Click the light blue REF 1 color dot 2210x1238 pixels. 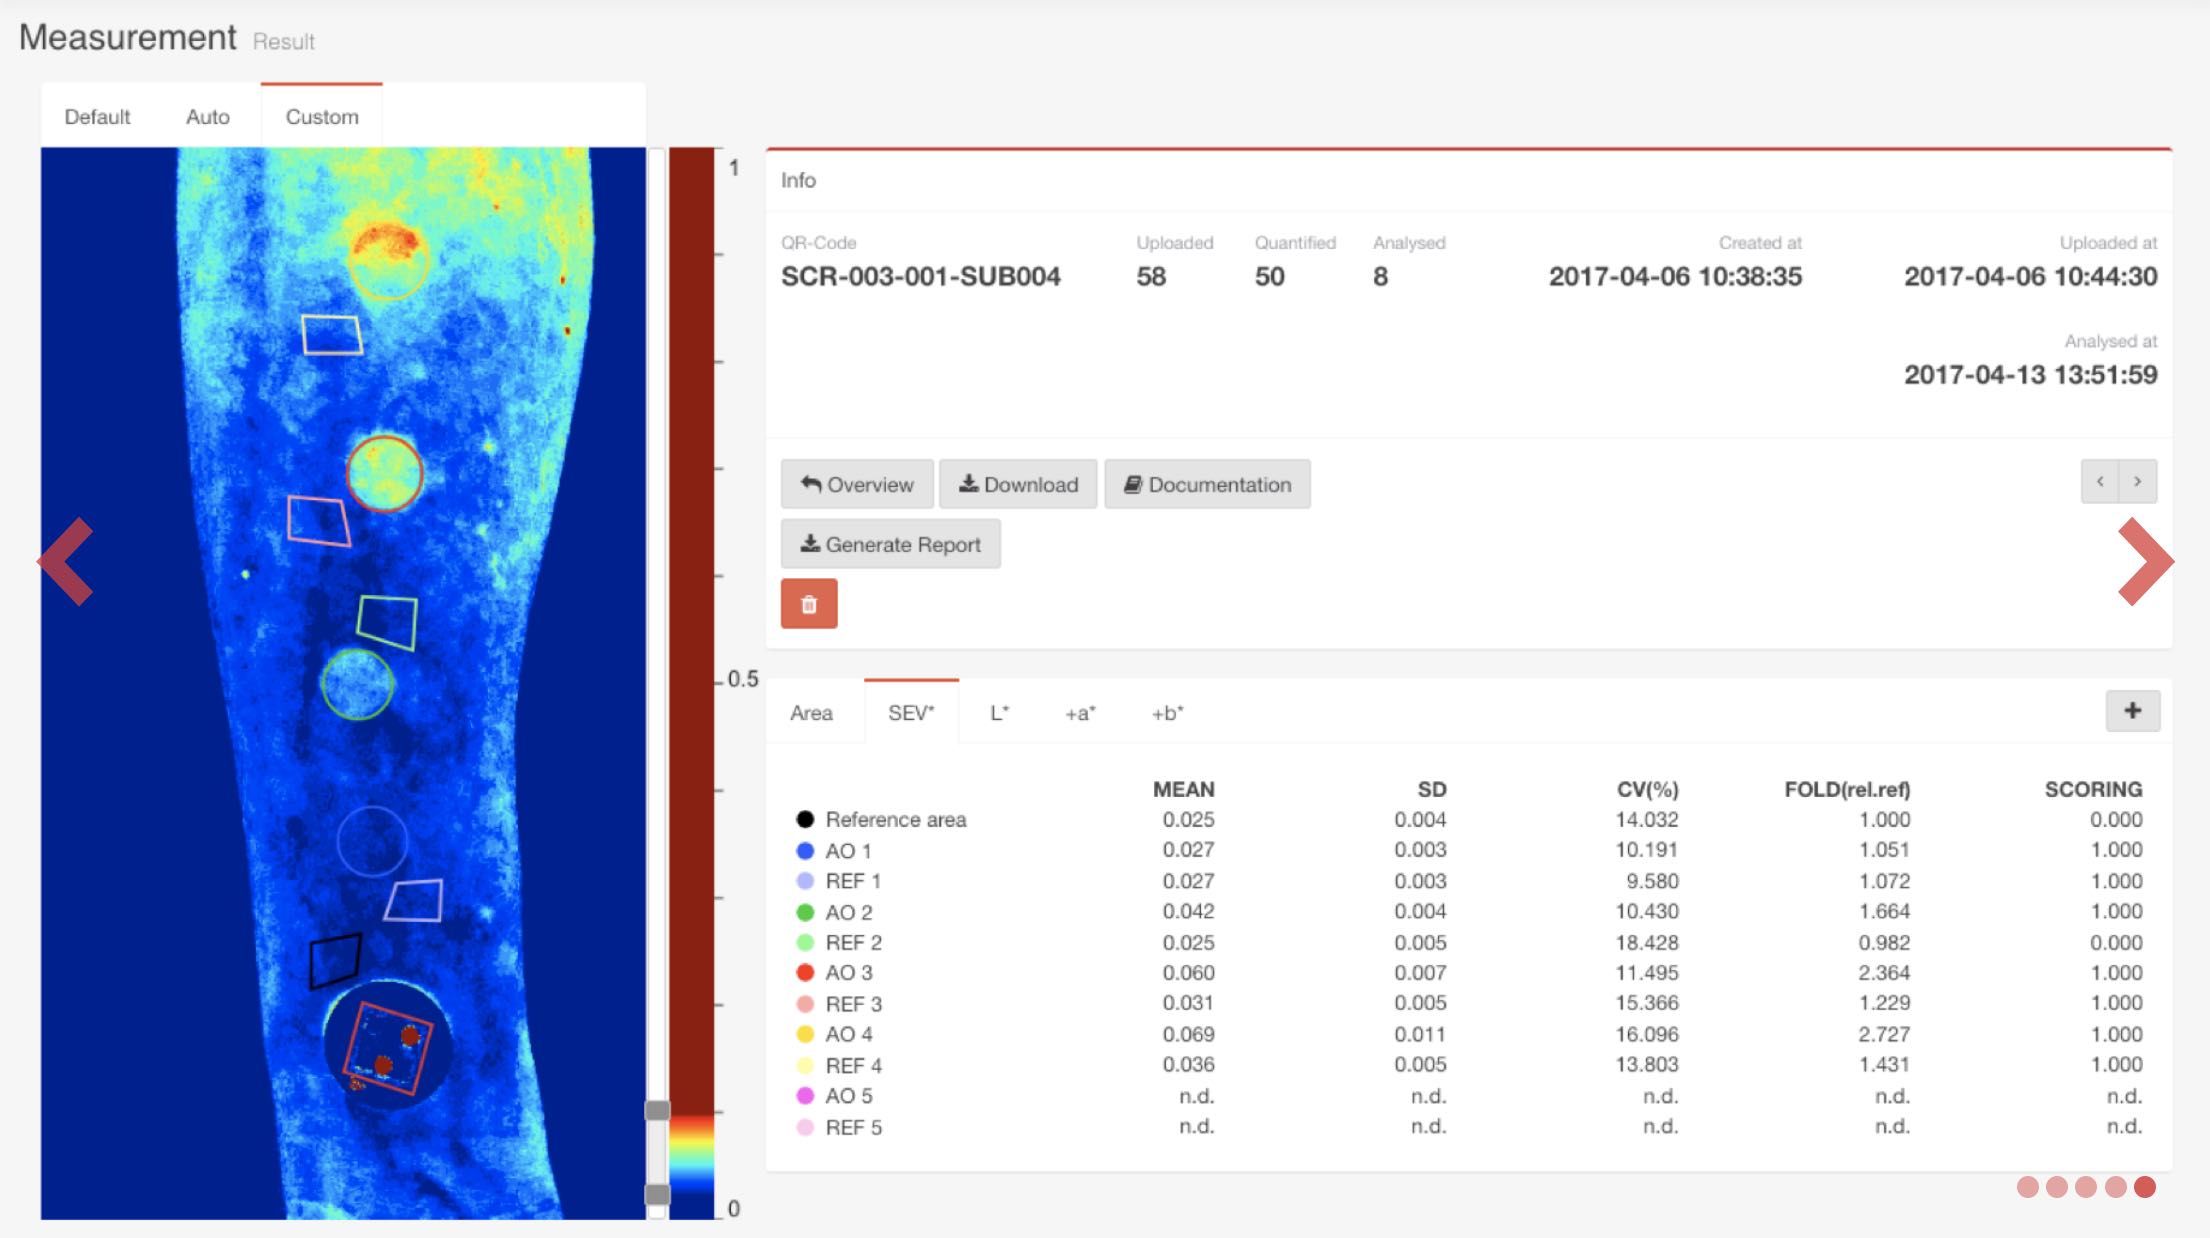coord(805,881)
